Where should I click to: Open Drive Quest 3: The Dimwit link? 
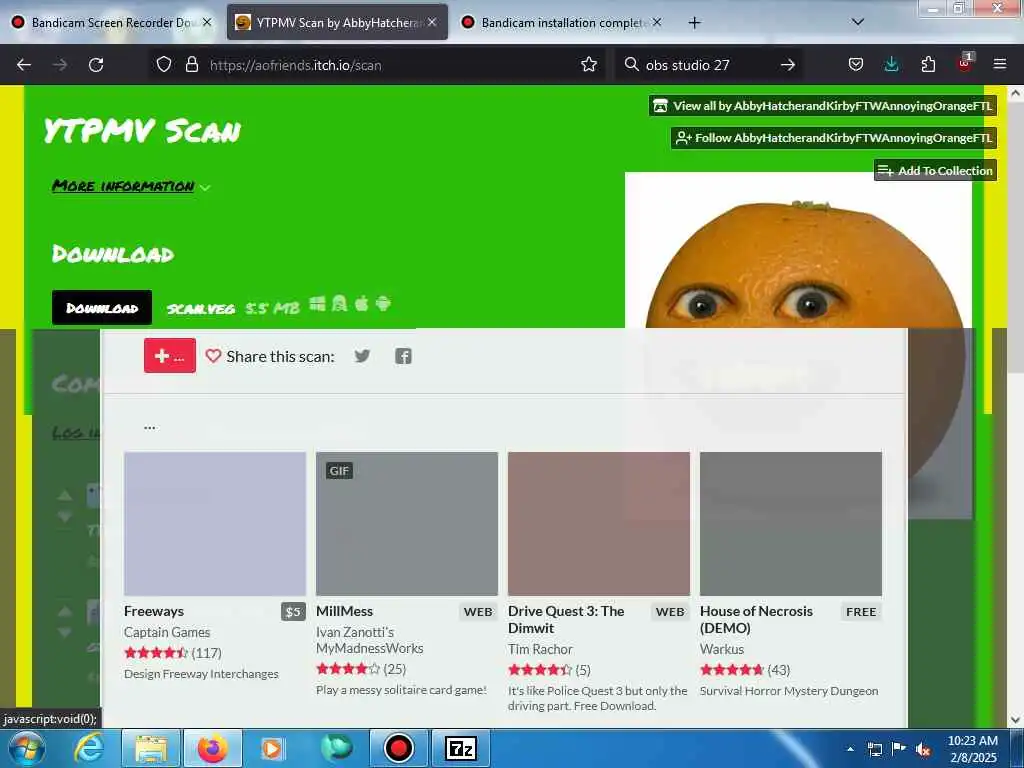click(566, 620)
